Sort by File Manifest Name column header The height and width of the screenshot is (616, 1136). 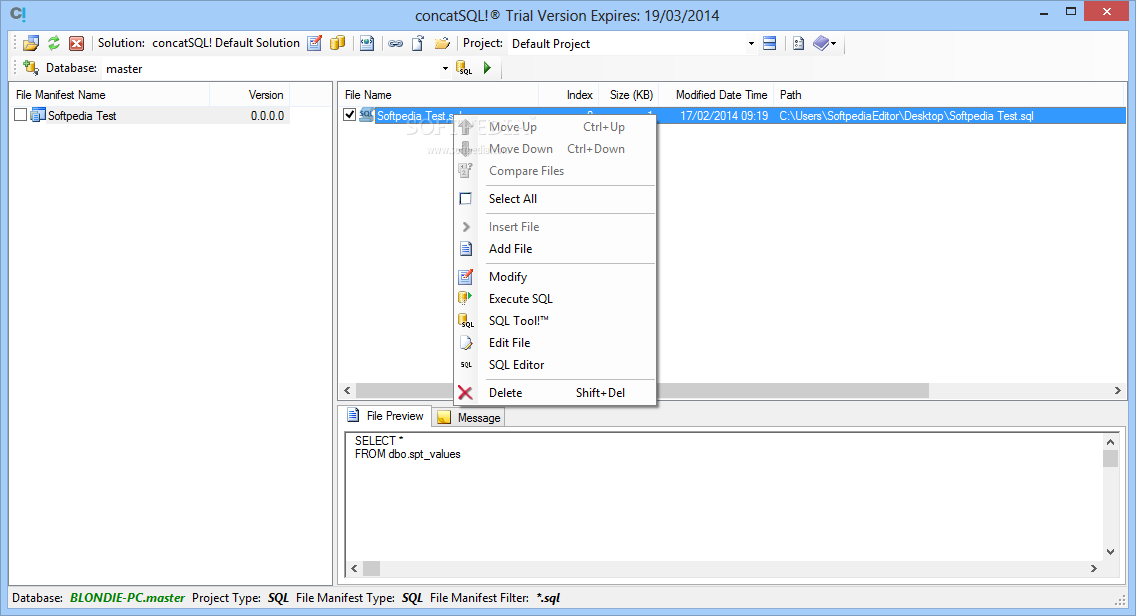(110, 95)
